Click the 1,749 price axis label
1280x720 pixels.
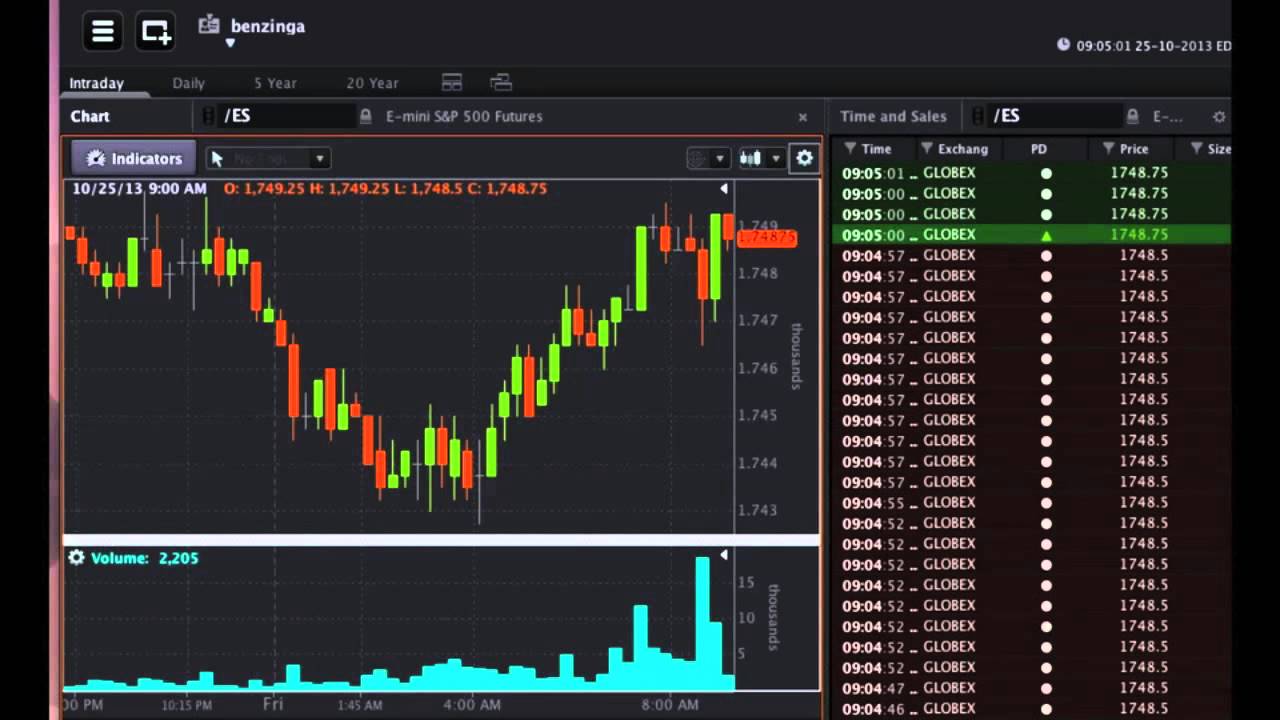(x=758, y=225)
